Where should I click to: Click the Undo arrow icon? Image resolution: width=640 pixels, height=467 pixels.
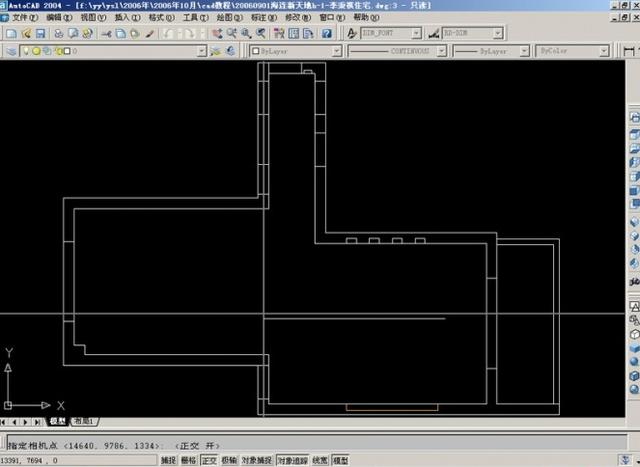[169, 33]
